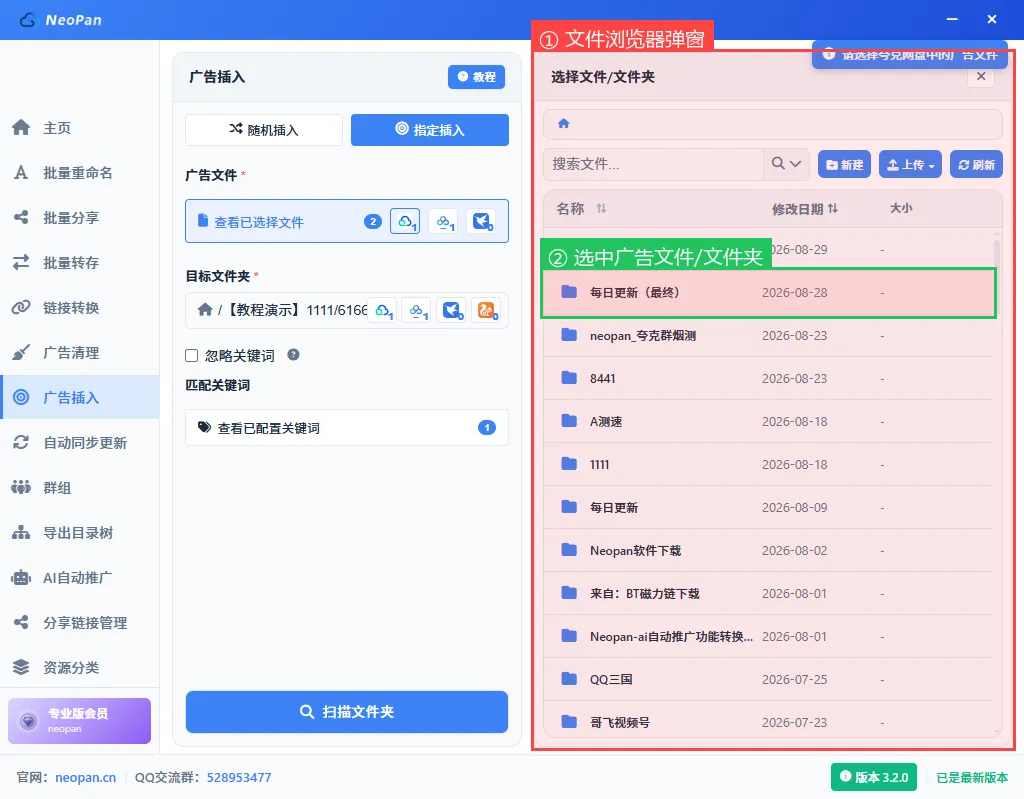1024x799 pixels.
Task: Select the 1111 folder in file list
Action: [x=768, y=465]
